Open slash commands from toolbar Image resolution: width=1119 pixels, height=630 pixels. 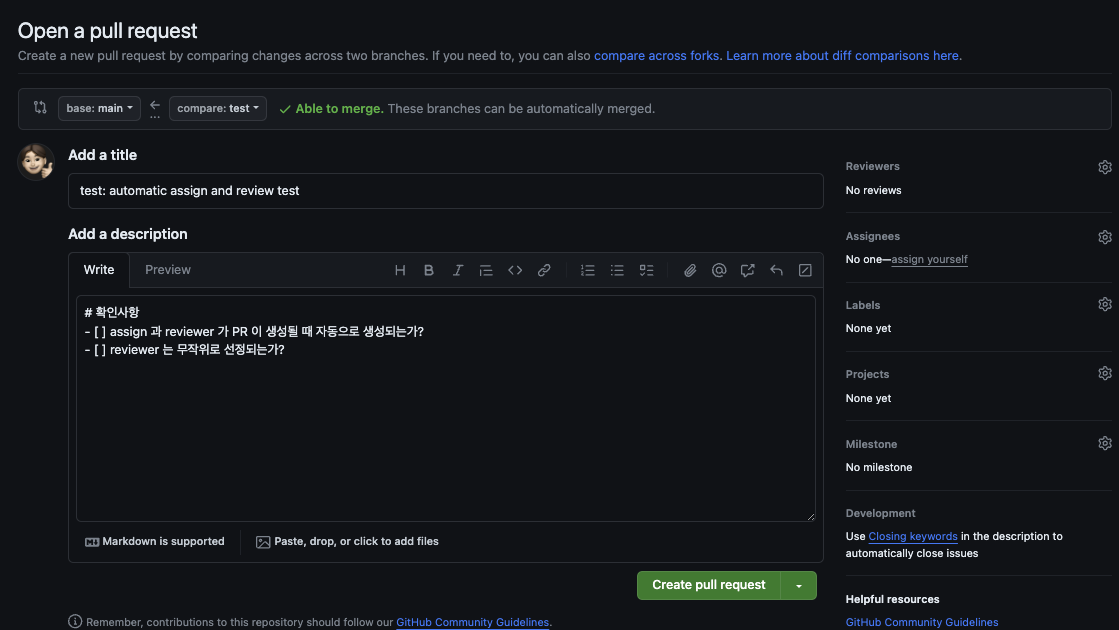pyautogui.click(x=805, y=270)
